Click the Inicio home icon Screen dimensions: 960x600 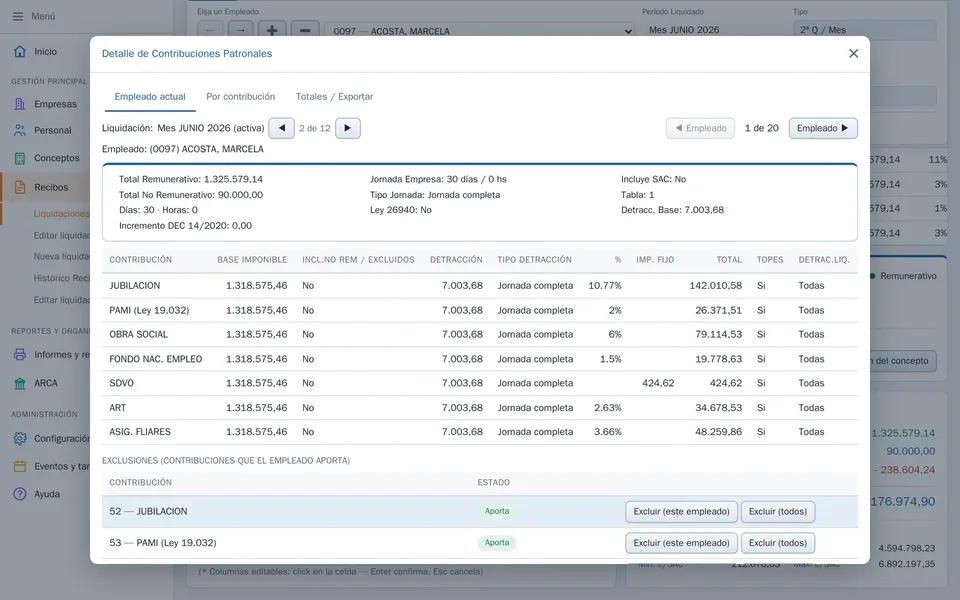coord(20,51)
